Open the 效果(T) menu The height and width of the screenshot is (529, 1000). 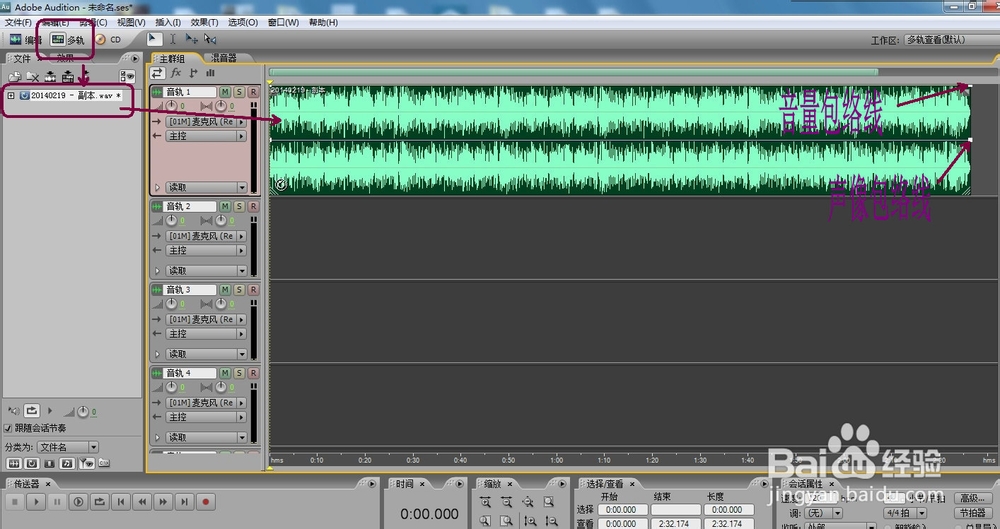coord(204,22)
